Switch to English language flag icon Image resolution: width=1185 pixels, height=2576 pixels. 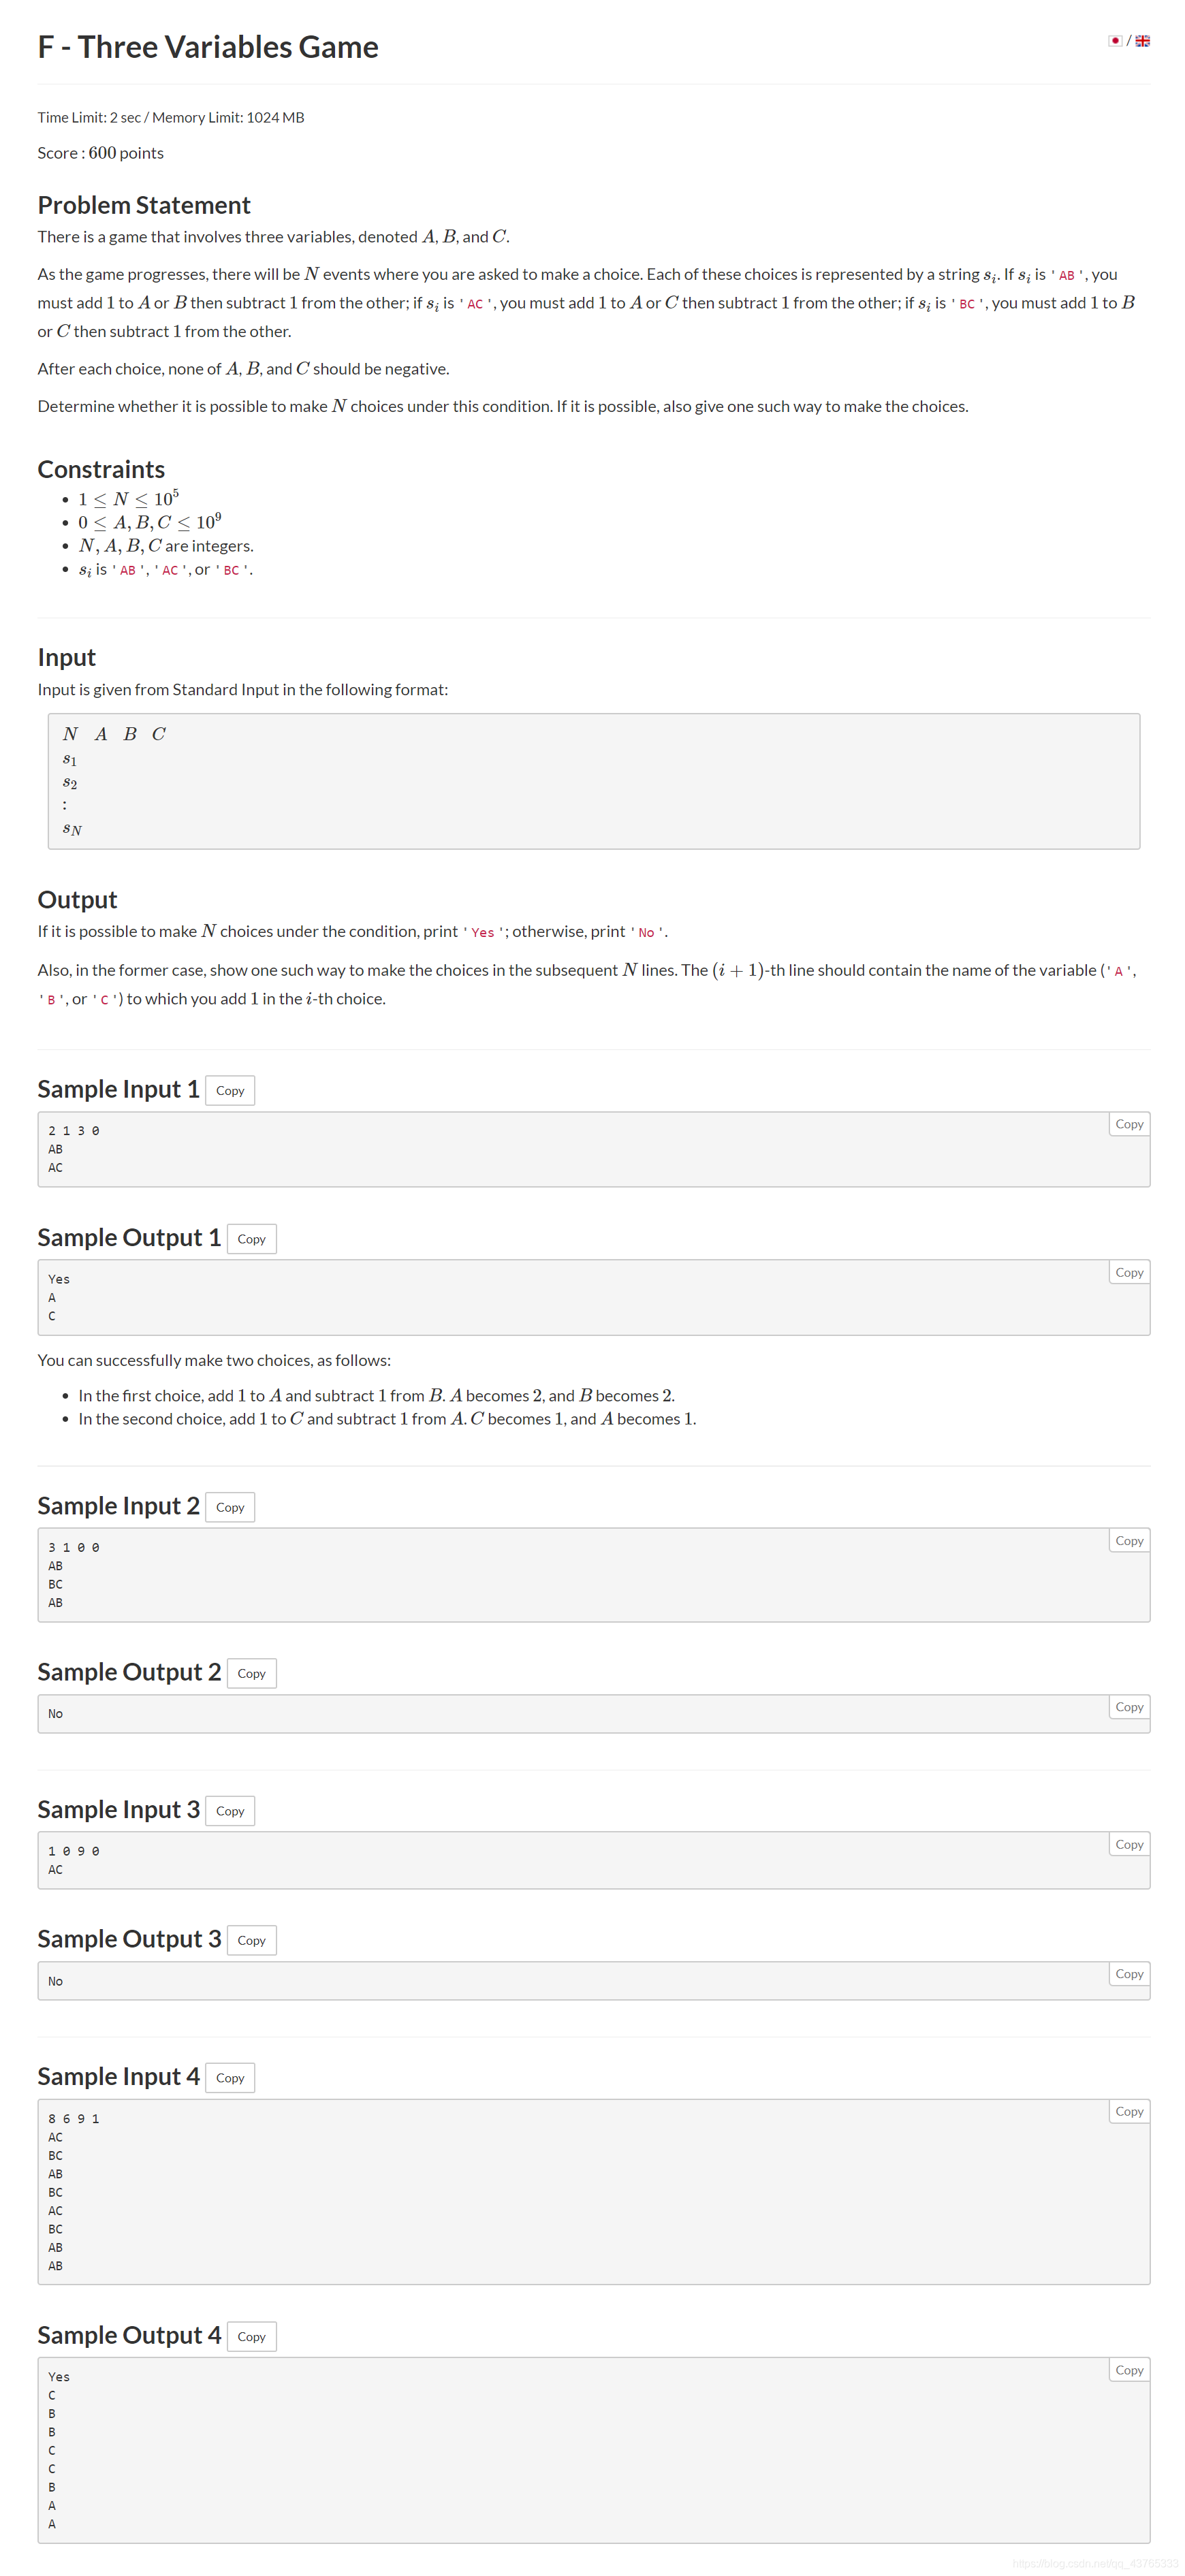pos(1142,41)
